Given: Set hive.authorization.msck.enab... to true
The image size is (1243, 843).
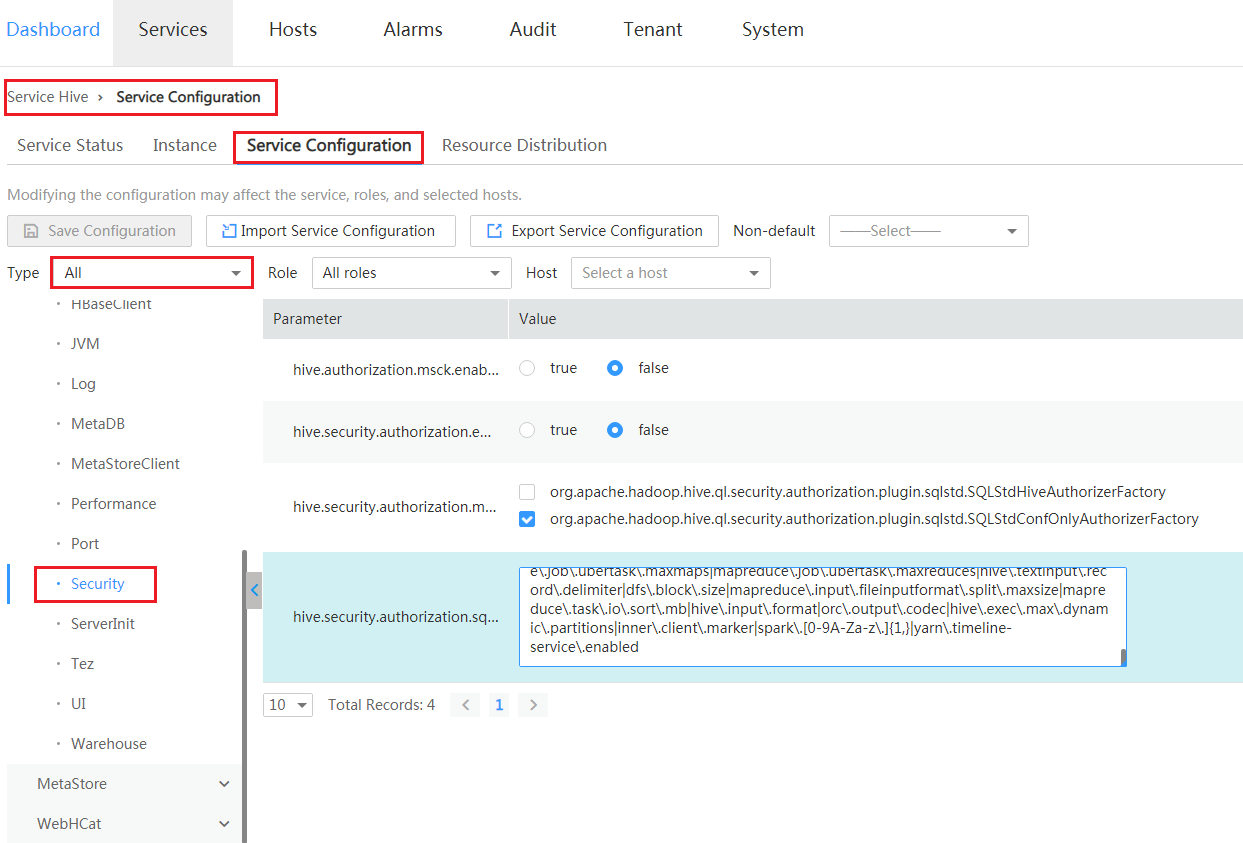Looking at the screenshot, I should pyautogui.click(x=527, y=368).
